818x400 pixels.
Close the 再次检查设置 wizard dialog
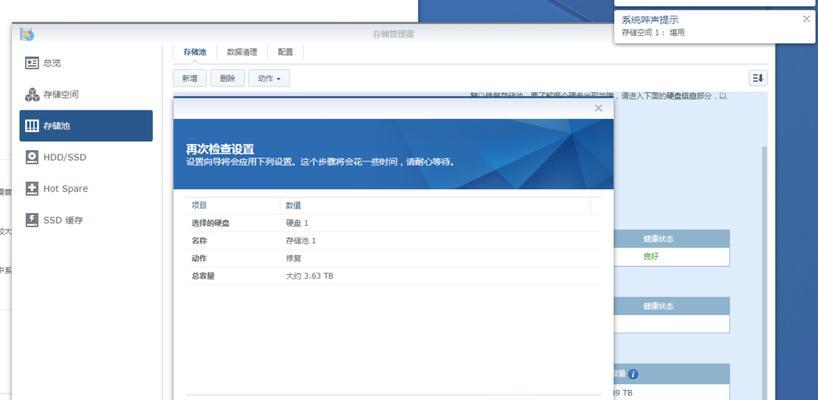pos(598,108)
